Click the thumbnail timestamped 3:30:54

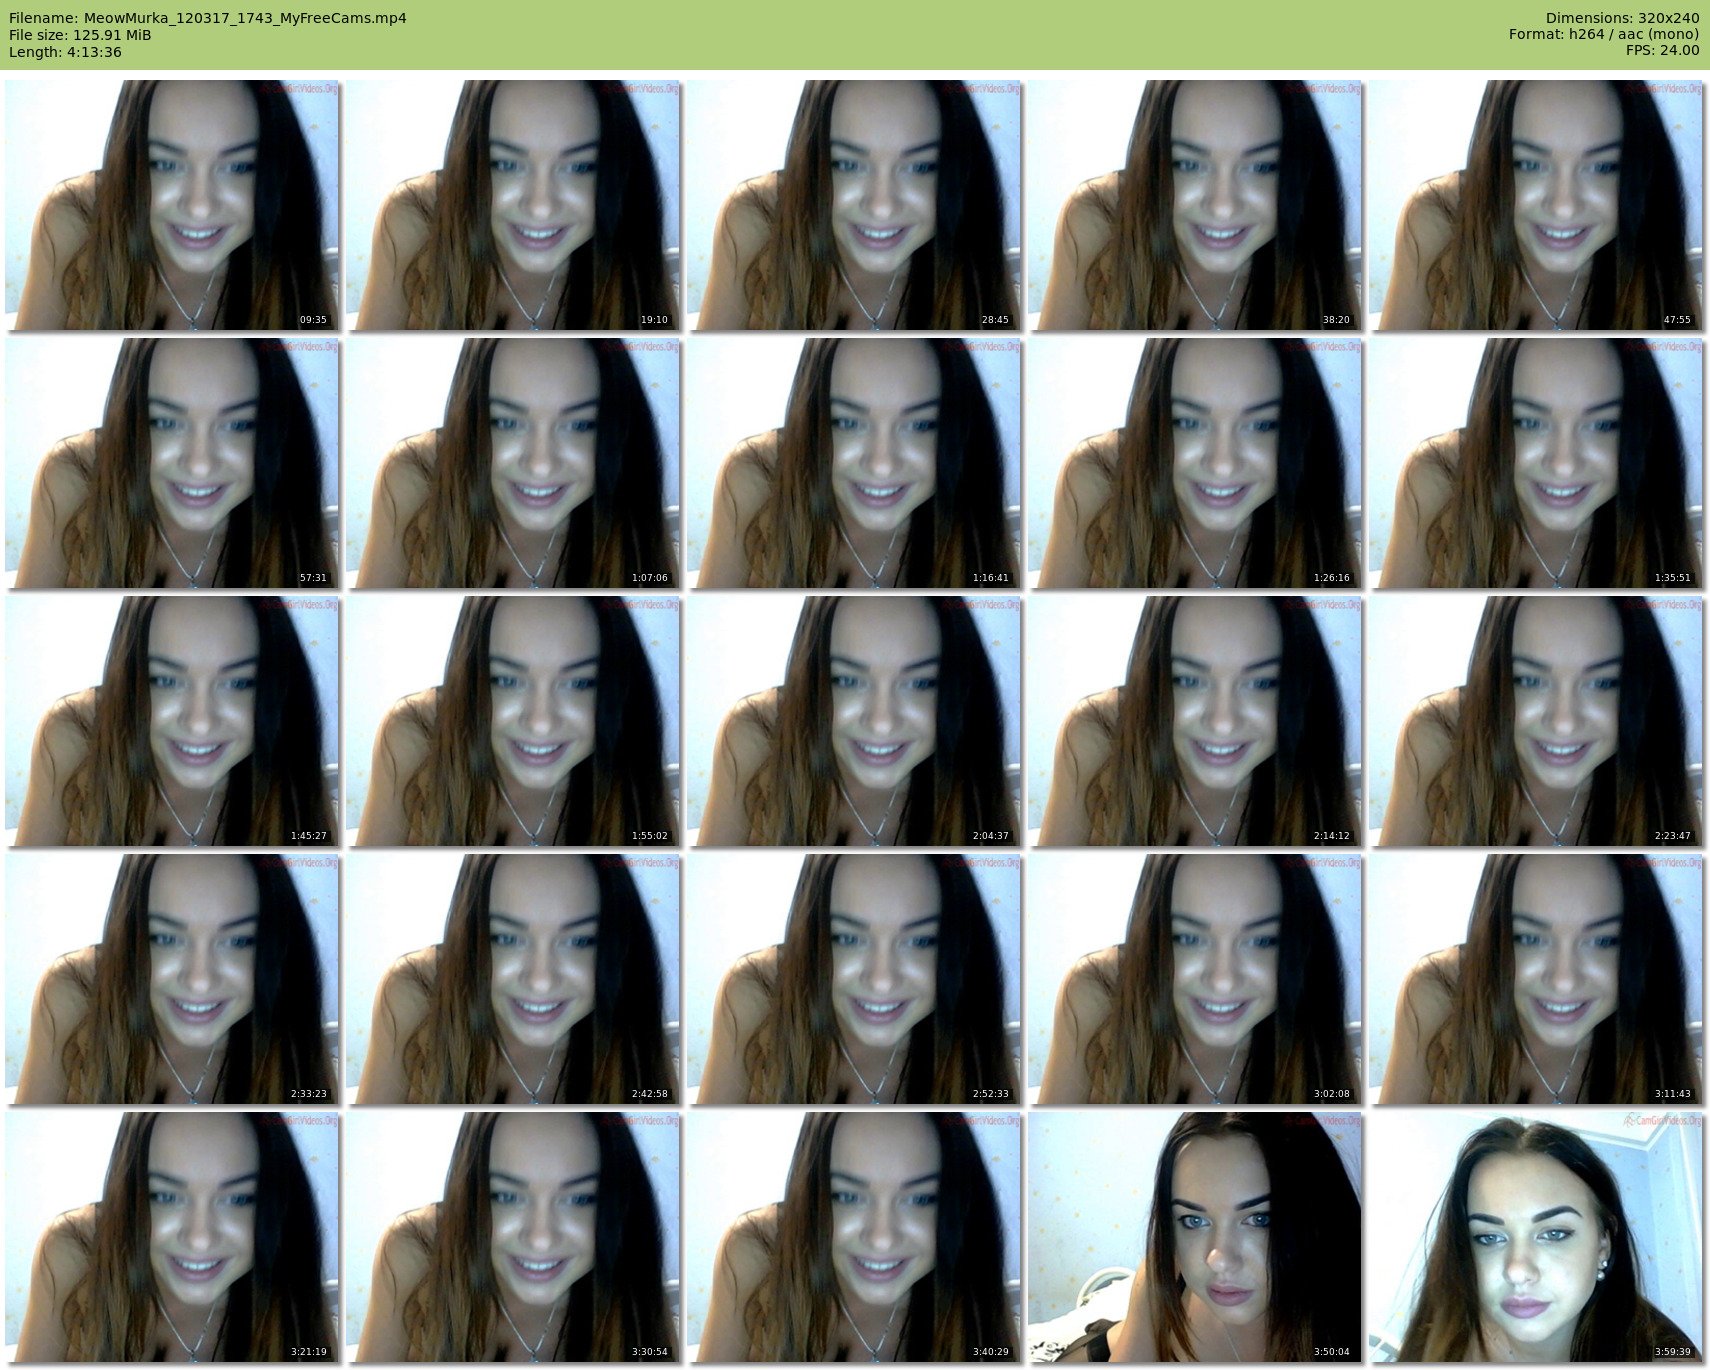pyautogui.click(x=513, y=1237)
